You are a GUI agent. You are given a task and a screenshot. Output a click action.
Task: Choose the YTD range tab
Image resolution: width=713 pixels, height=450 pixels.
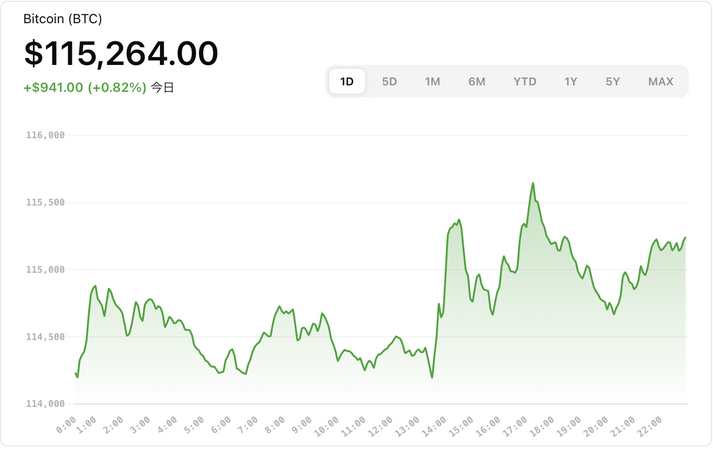[525, 81]
